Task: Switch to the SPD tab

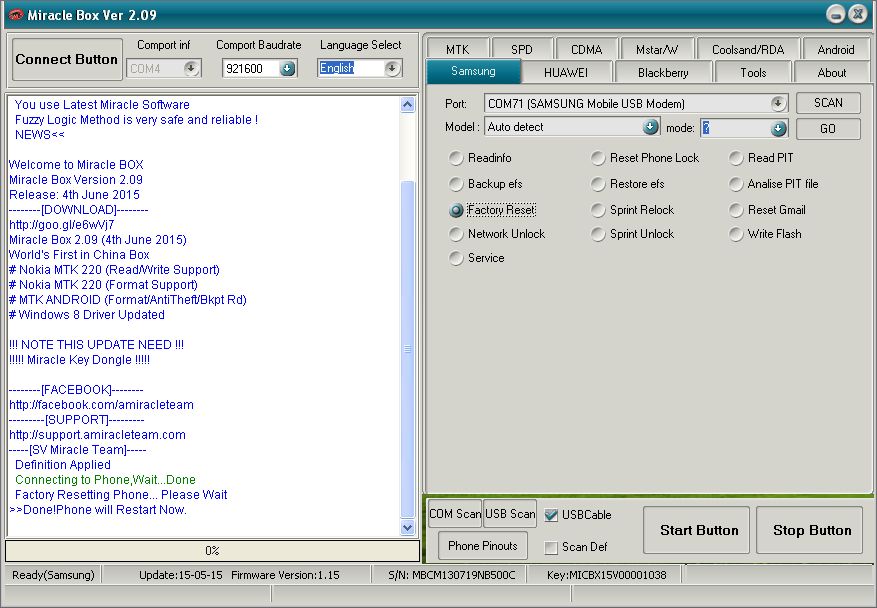Action: click(x=521, y=49)
